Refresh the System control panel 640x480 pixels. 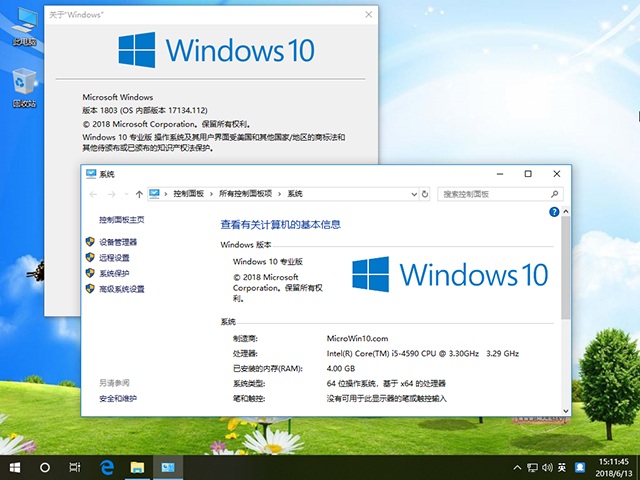[x=425, y=194]
